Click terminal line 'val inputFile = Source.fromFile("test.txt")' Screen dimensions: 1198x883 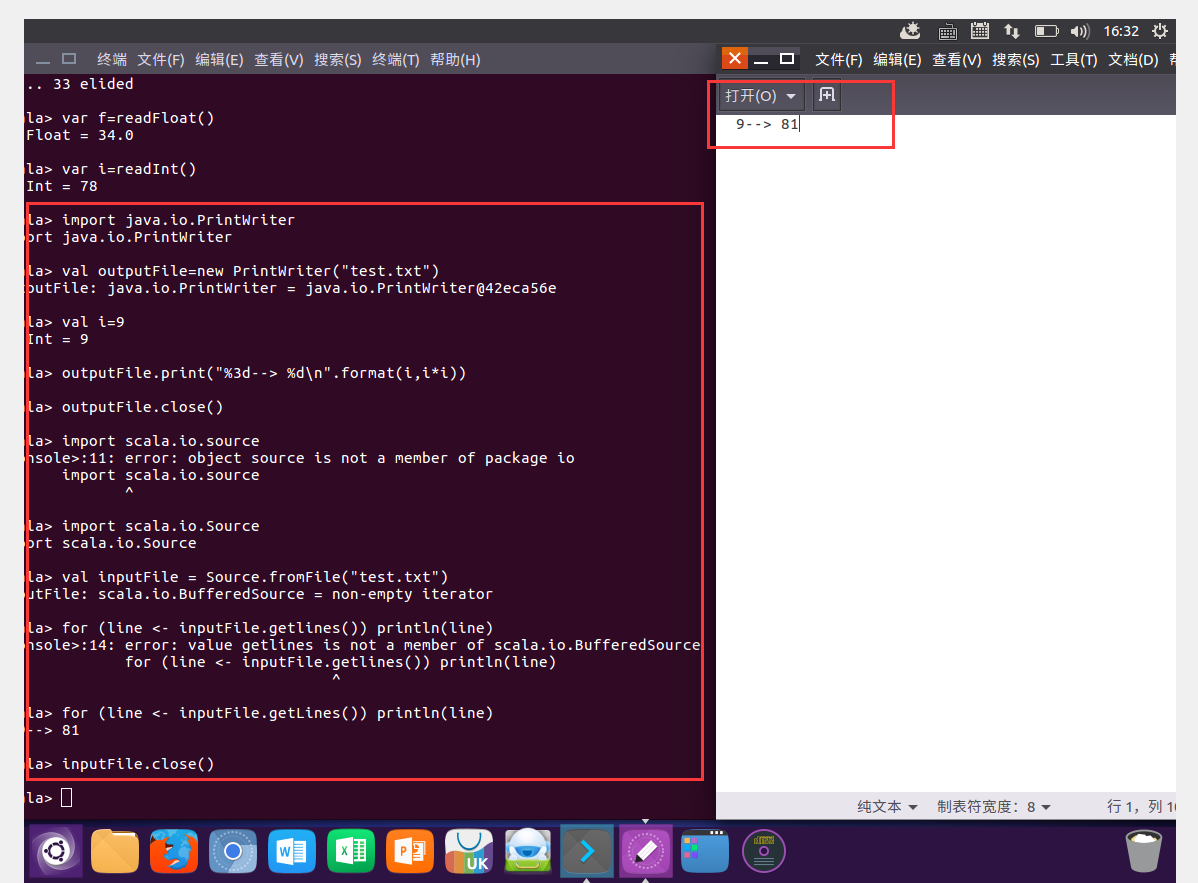[x=254, y=577]
